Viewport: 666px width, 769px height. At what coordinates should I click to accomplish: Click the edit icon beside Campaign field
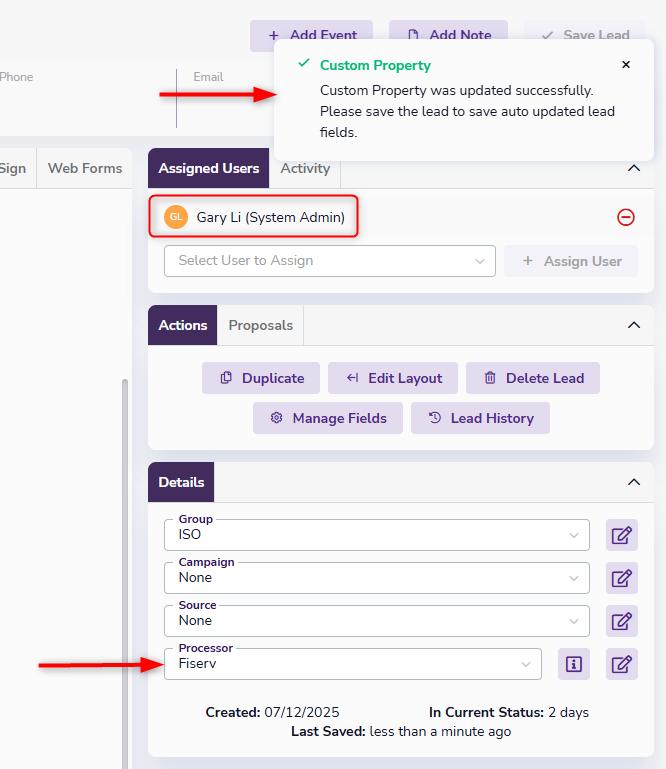click(x=621, y=578)
